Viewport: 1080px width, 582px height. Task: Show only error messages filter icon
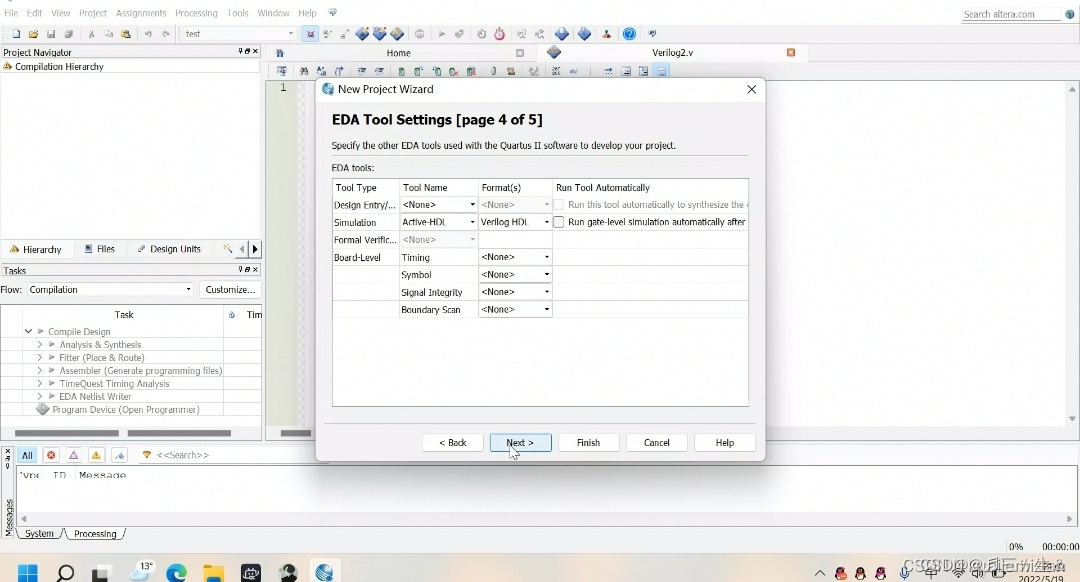(x=51, y=455)
